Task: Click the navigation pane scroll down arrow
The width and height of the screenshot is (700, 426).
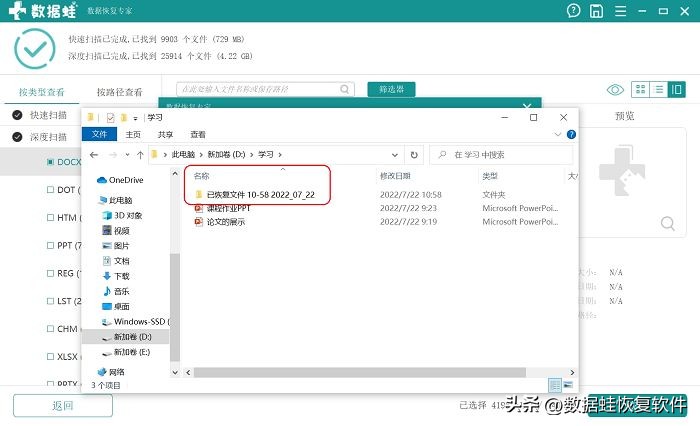Action: tap(175, 372)
